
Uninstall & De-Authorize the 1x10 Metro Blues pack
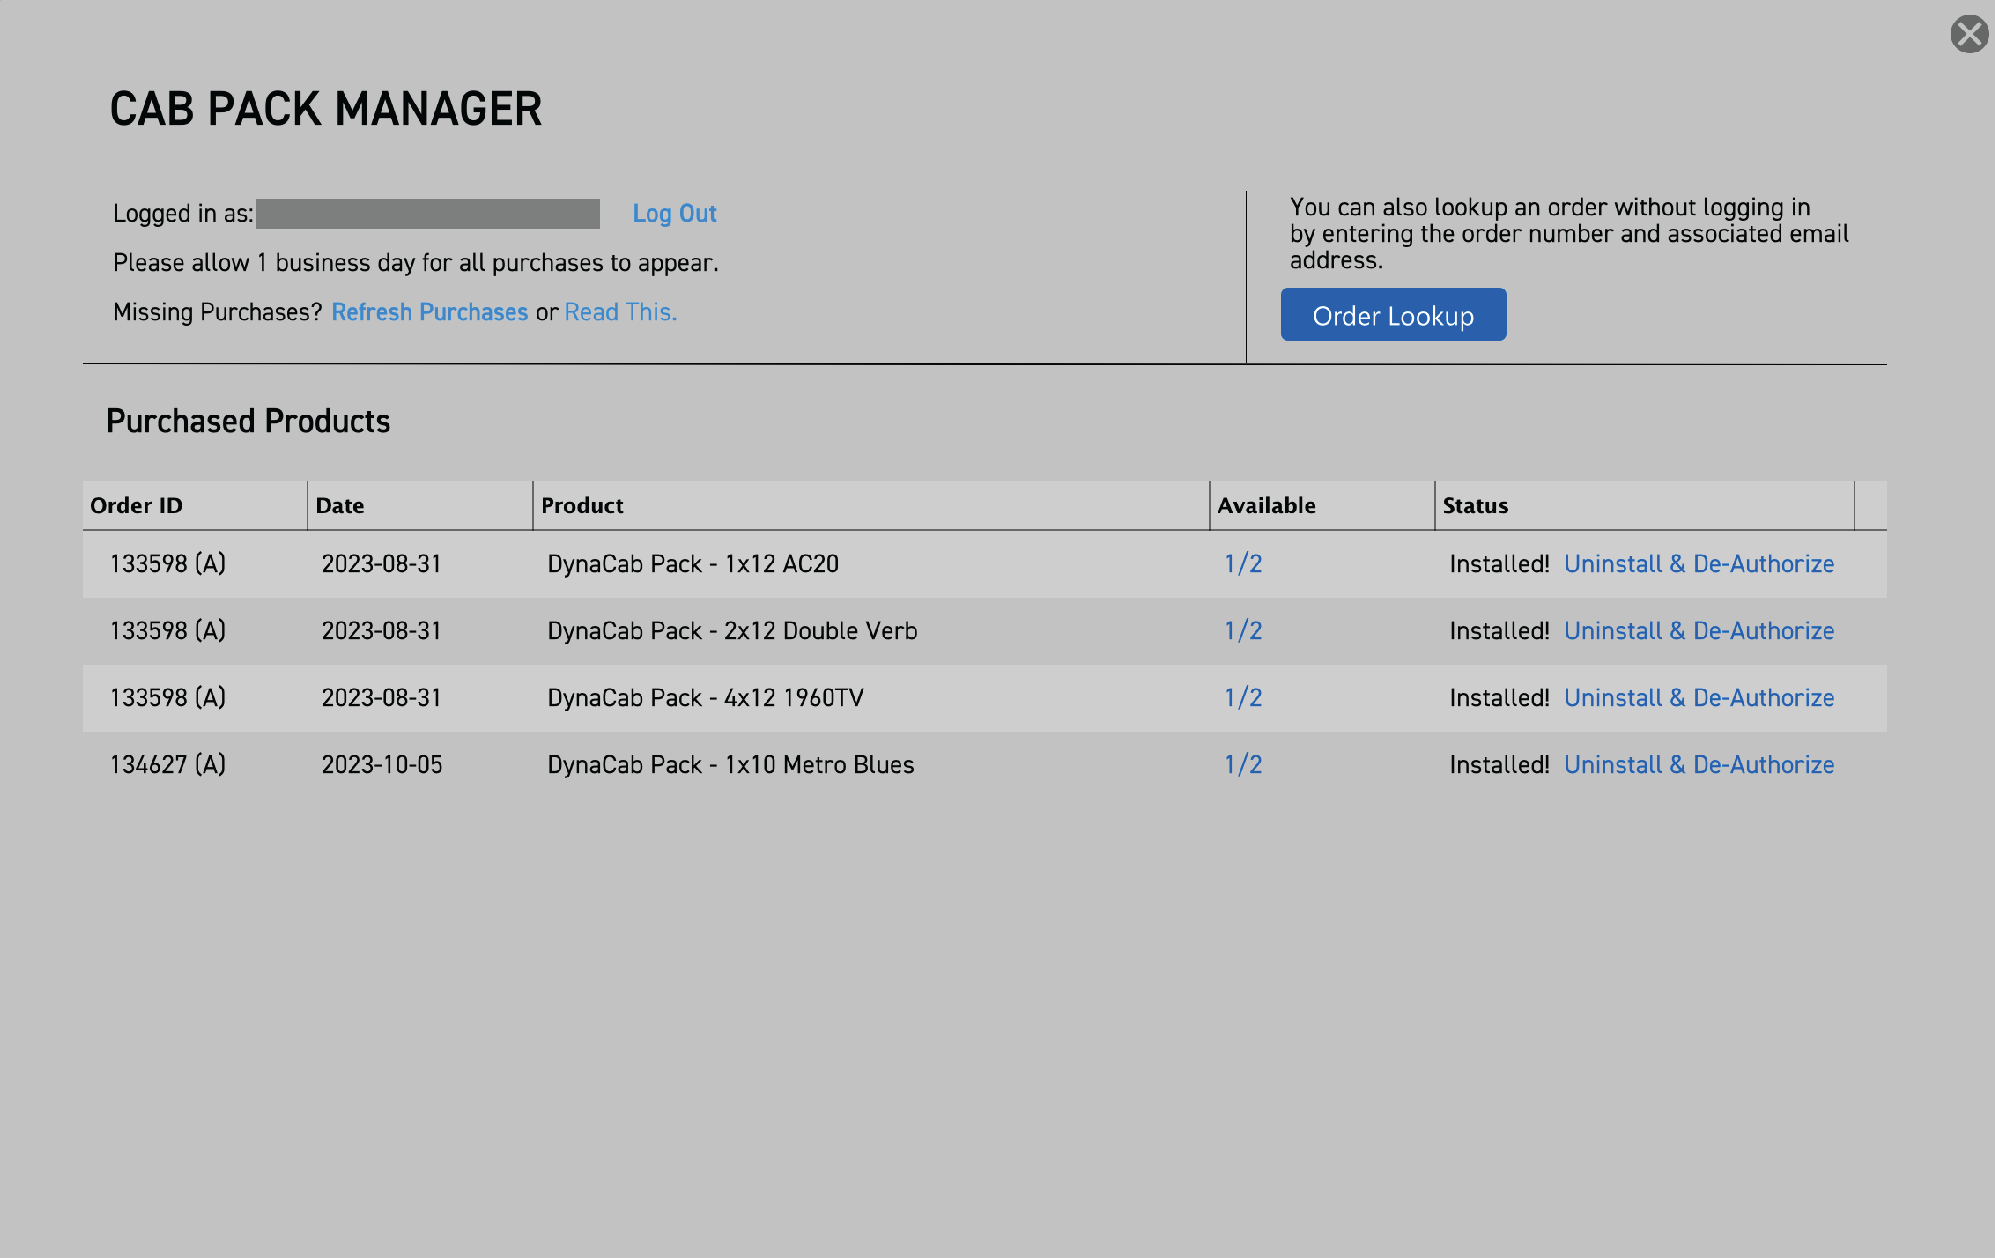(x=1698, y=765)
